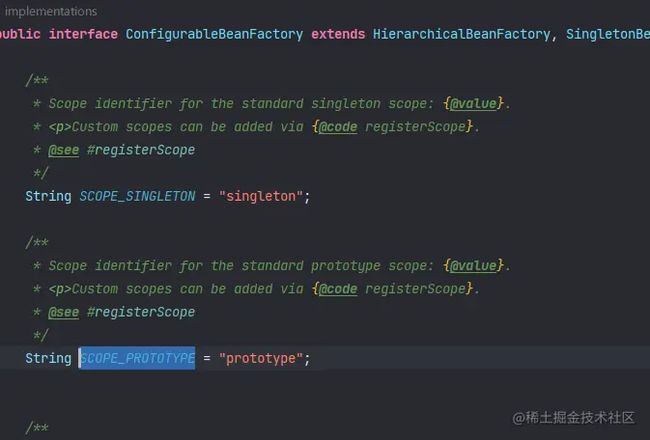Click the String type before SCOPE_SINGLETON
This screenshot has height=440, width=650.
(48, 196)
